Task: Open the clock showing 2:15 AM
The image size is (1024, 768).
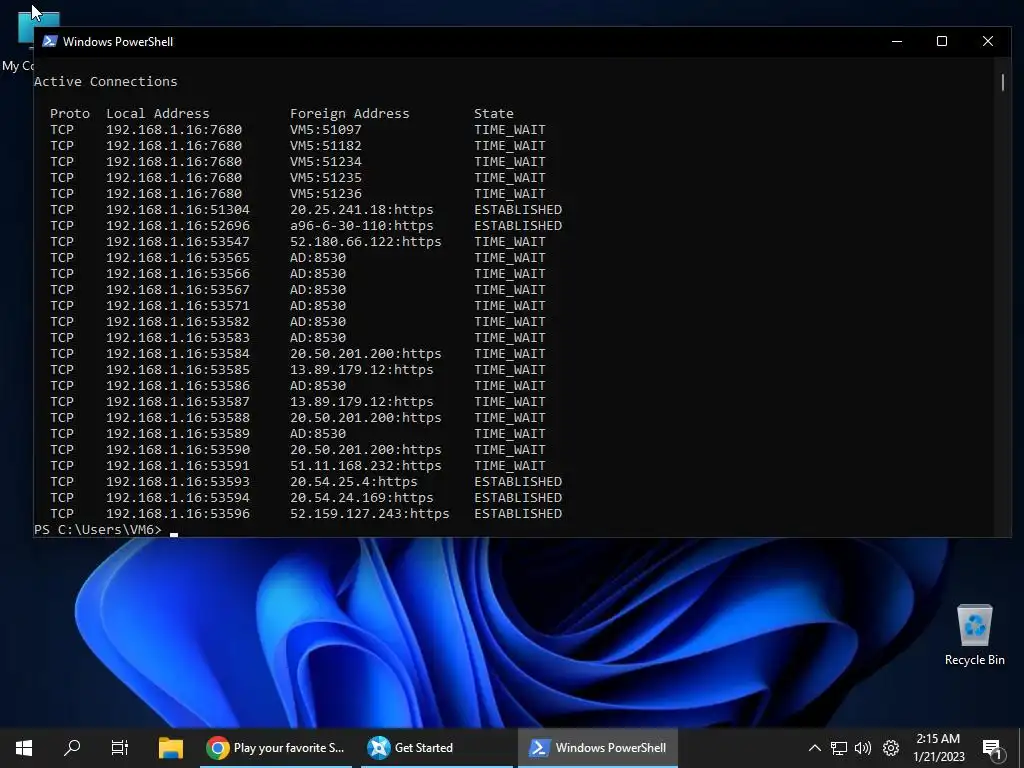Action: tap(938, 748)
